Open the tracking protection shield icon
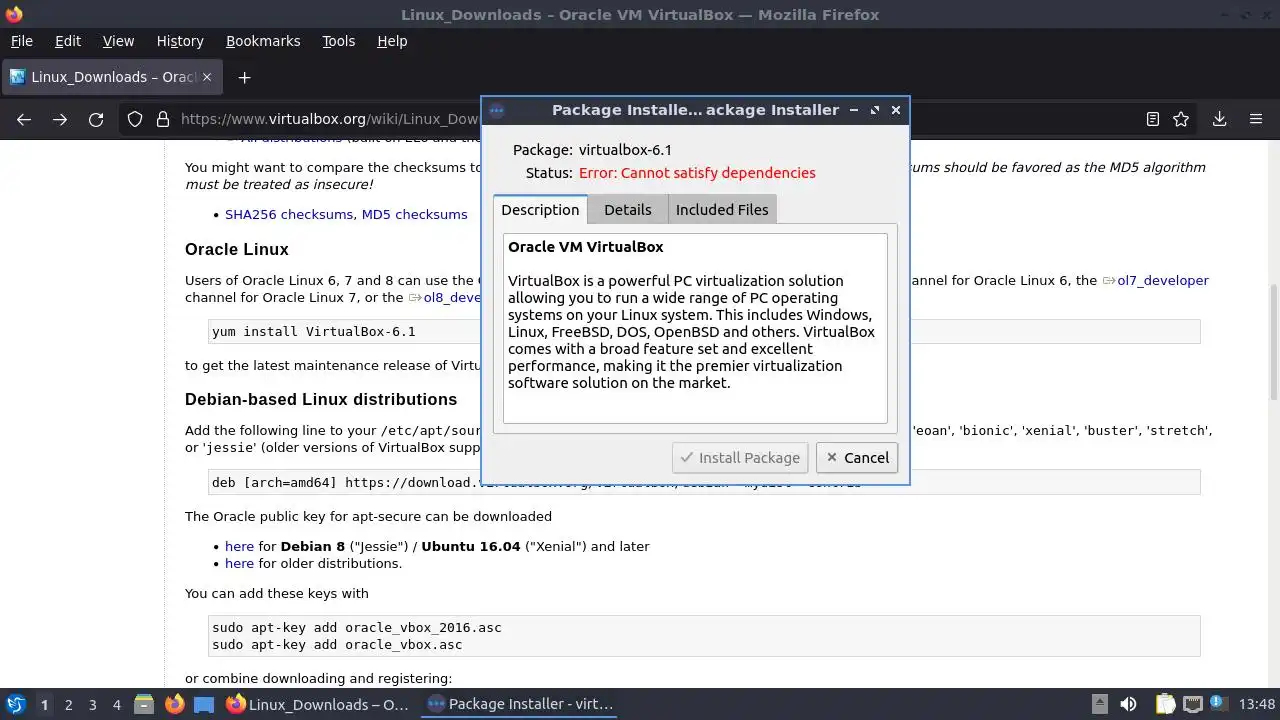 [135, 119]
